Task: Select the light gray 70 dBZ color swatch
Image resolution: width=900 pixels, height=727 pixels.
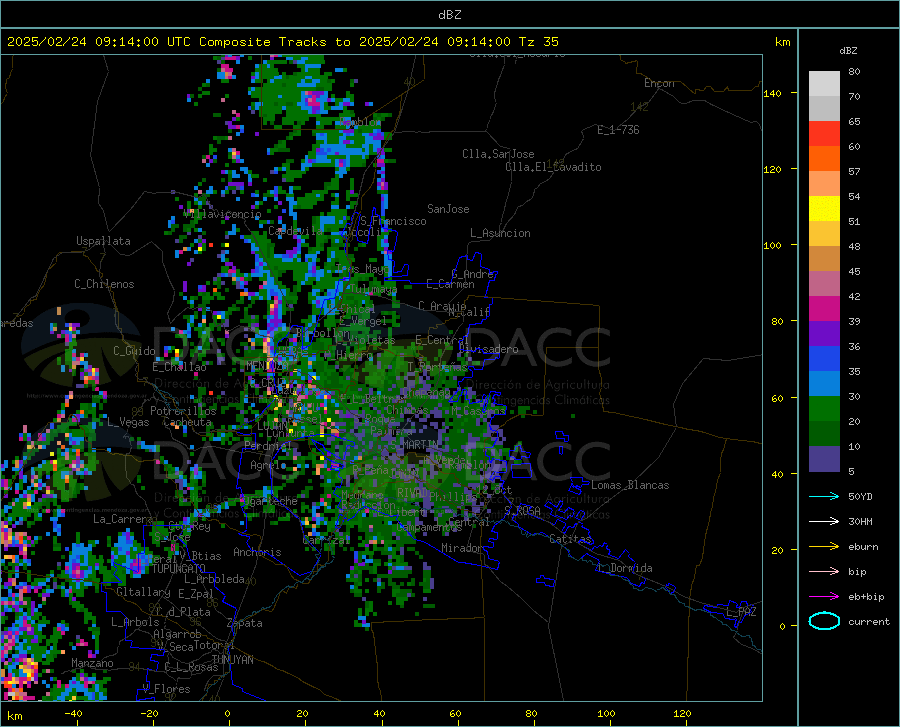Action: pyautogui.click(x=824, y=84)
